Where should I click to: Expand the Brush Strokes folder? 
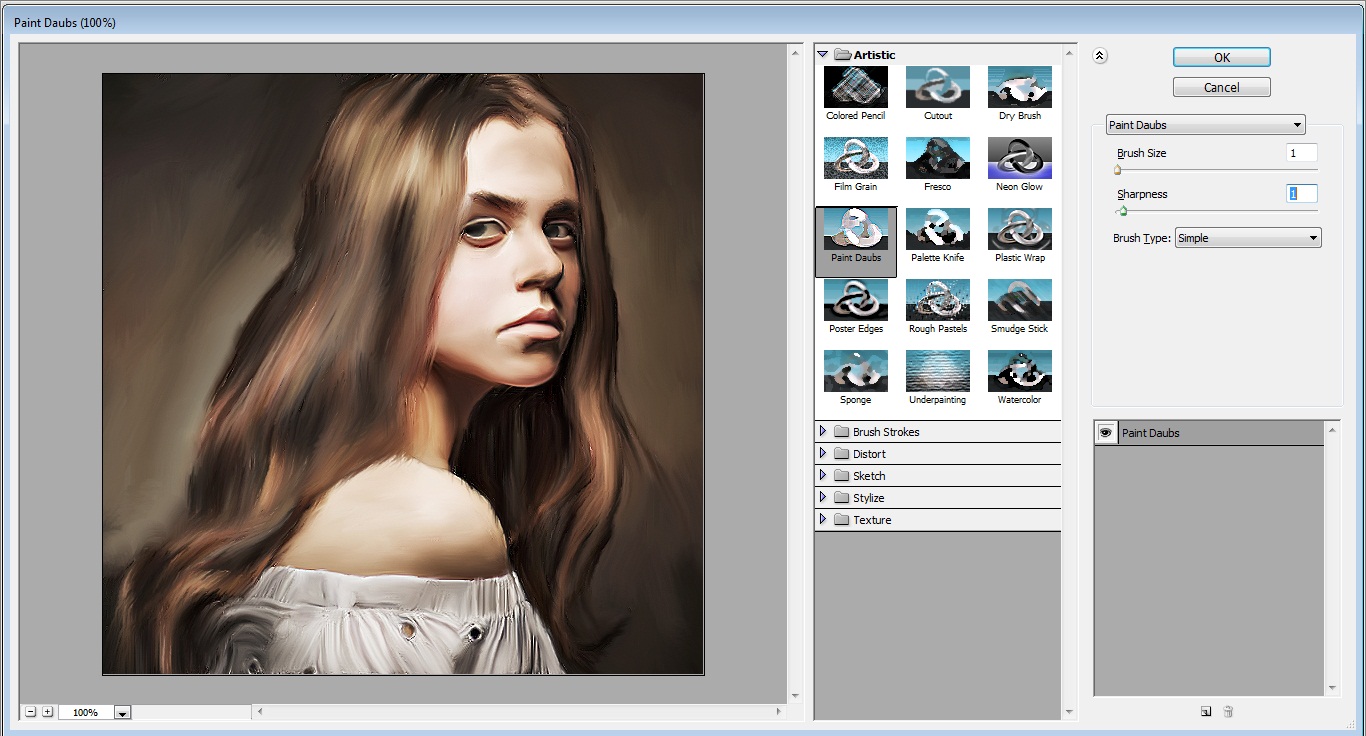(823, 432)
